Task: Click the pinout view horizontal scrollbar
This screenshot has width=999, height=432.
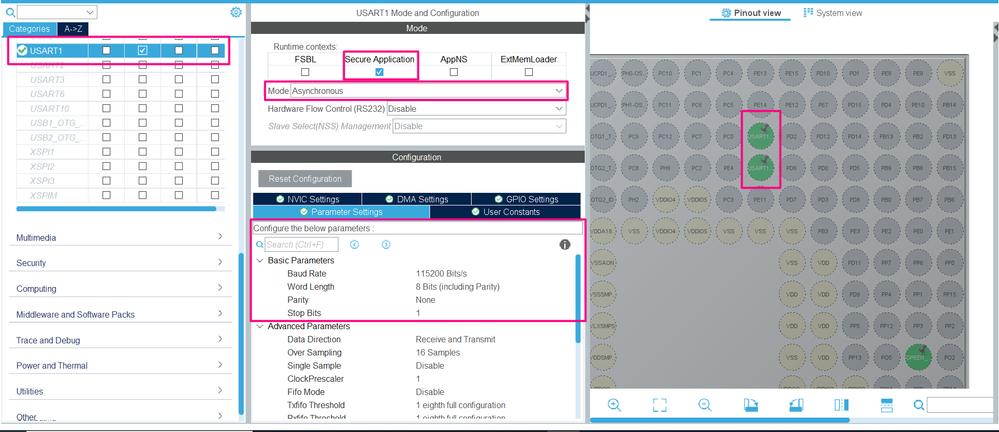Action: (720, 420)
